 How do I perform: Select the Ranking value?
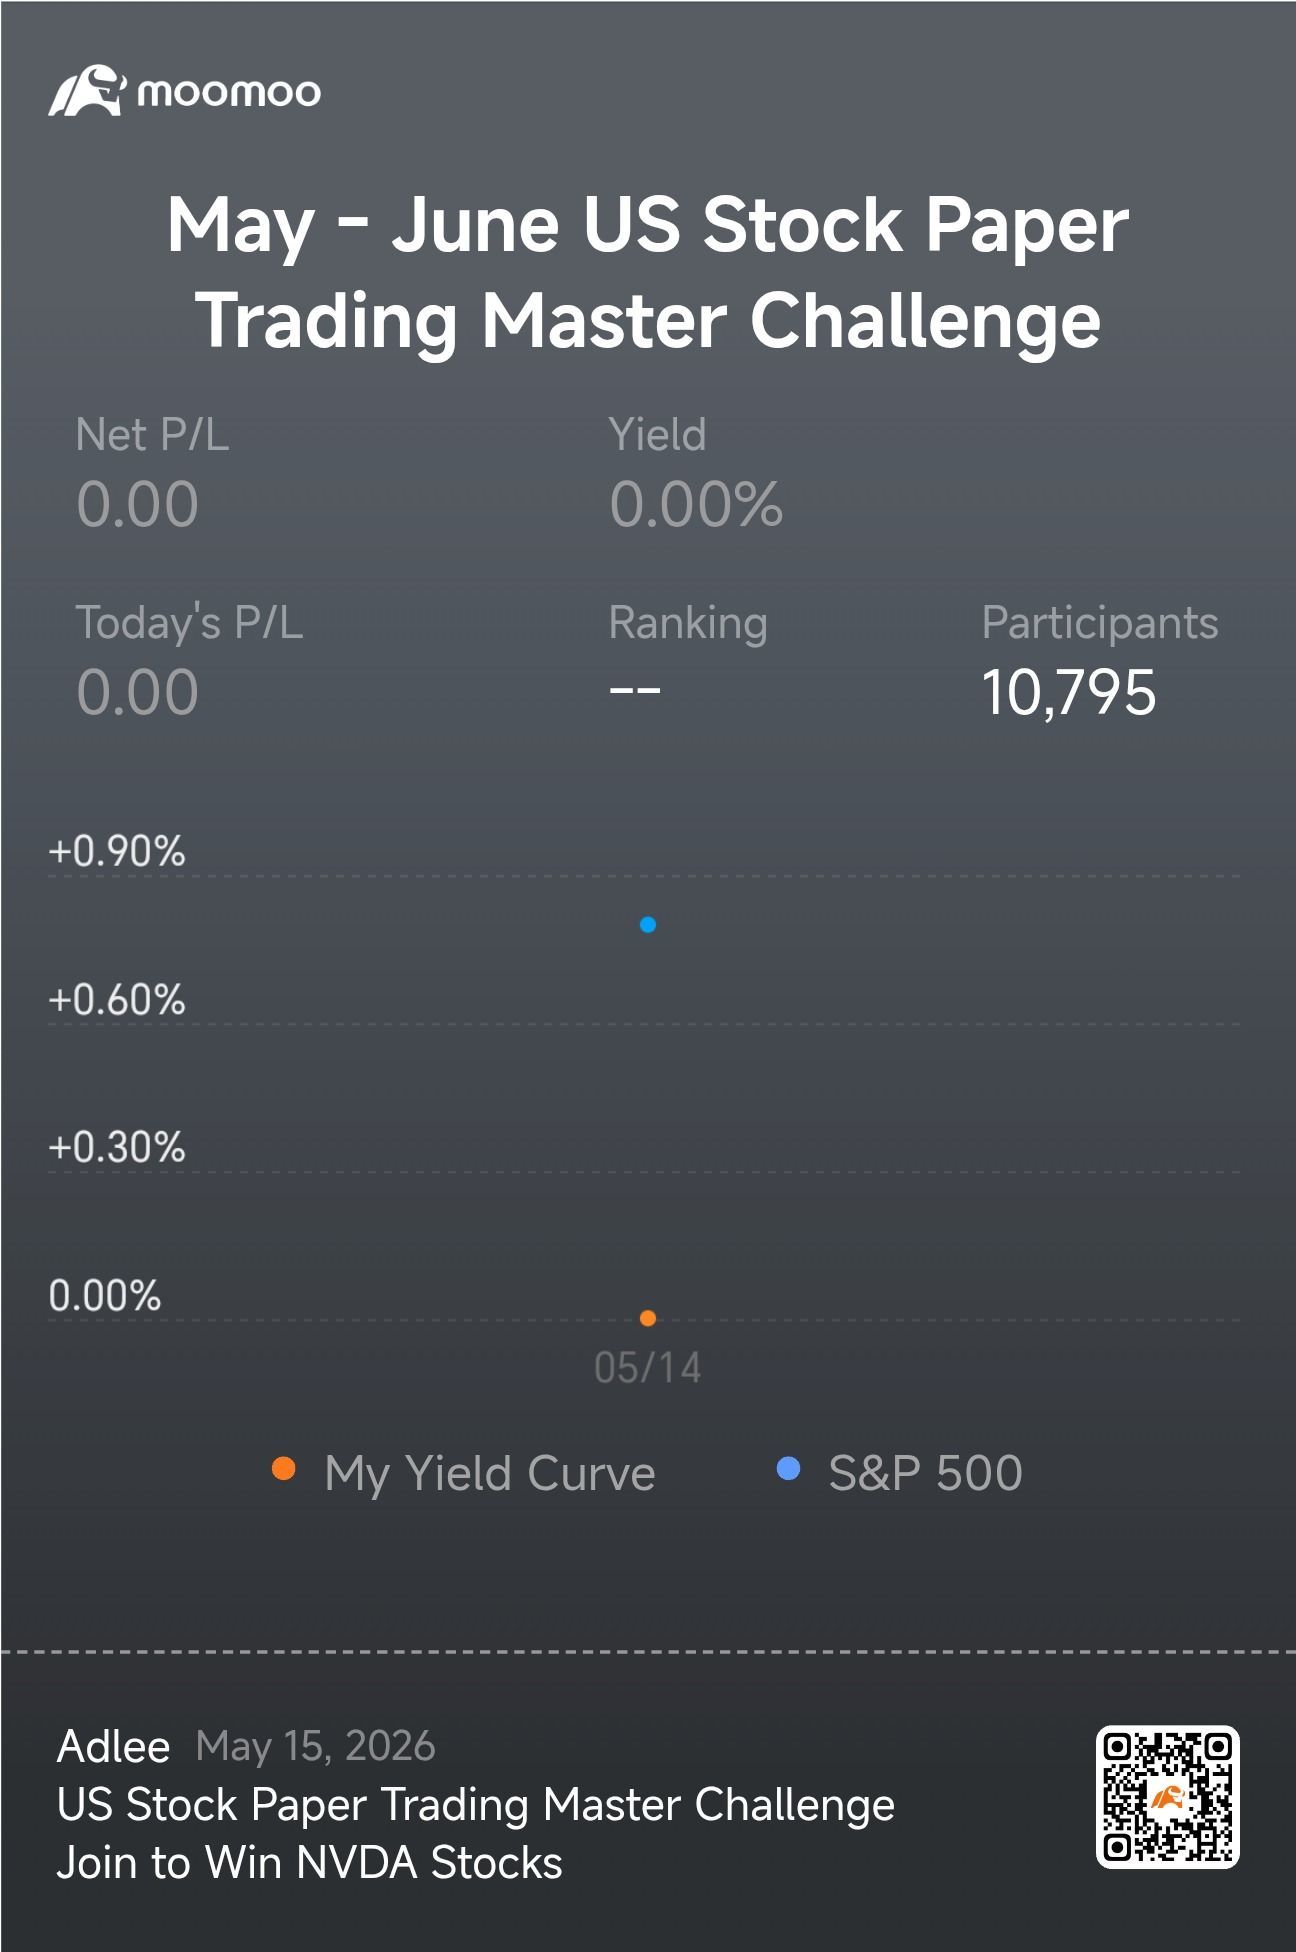coord(635,690)
